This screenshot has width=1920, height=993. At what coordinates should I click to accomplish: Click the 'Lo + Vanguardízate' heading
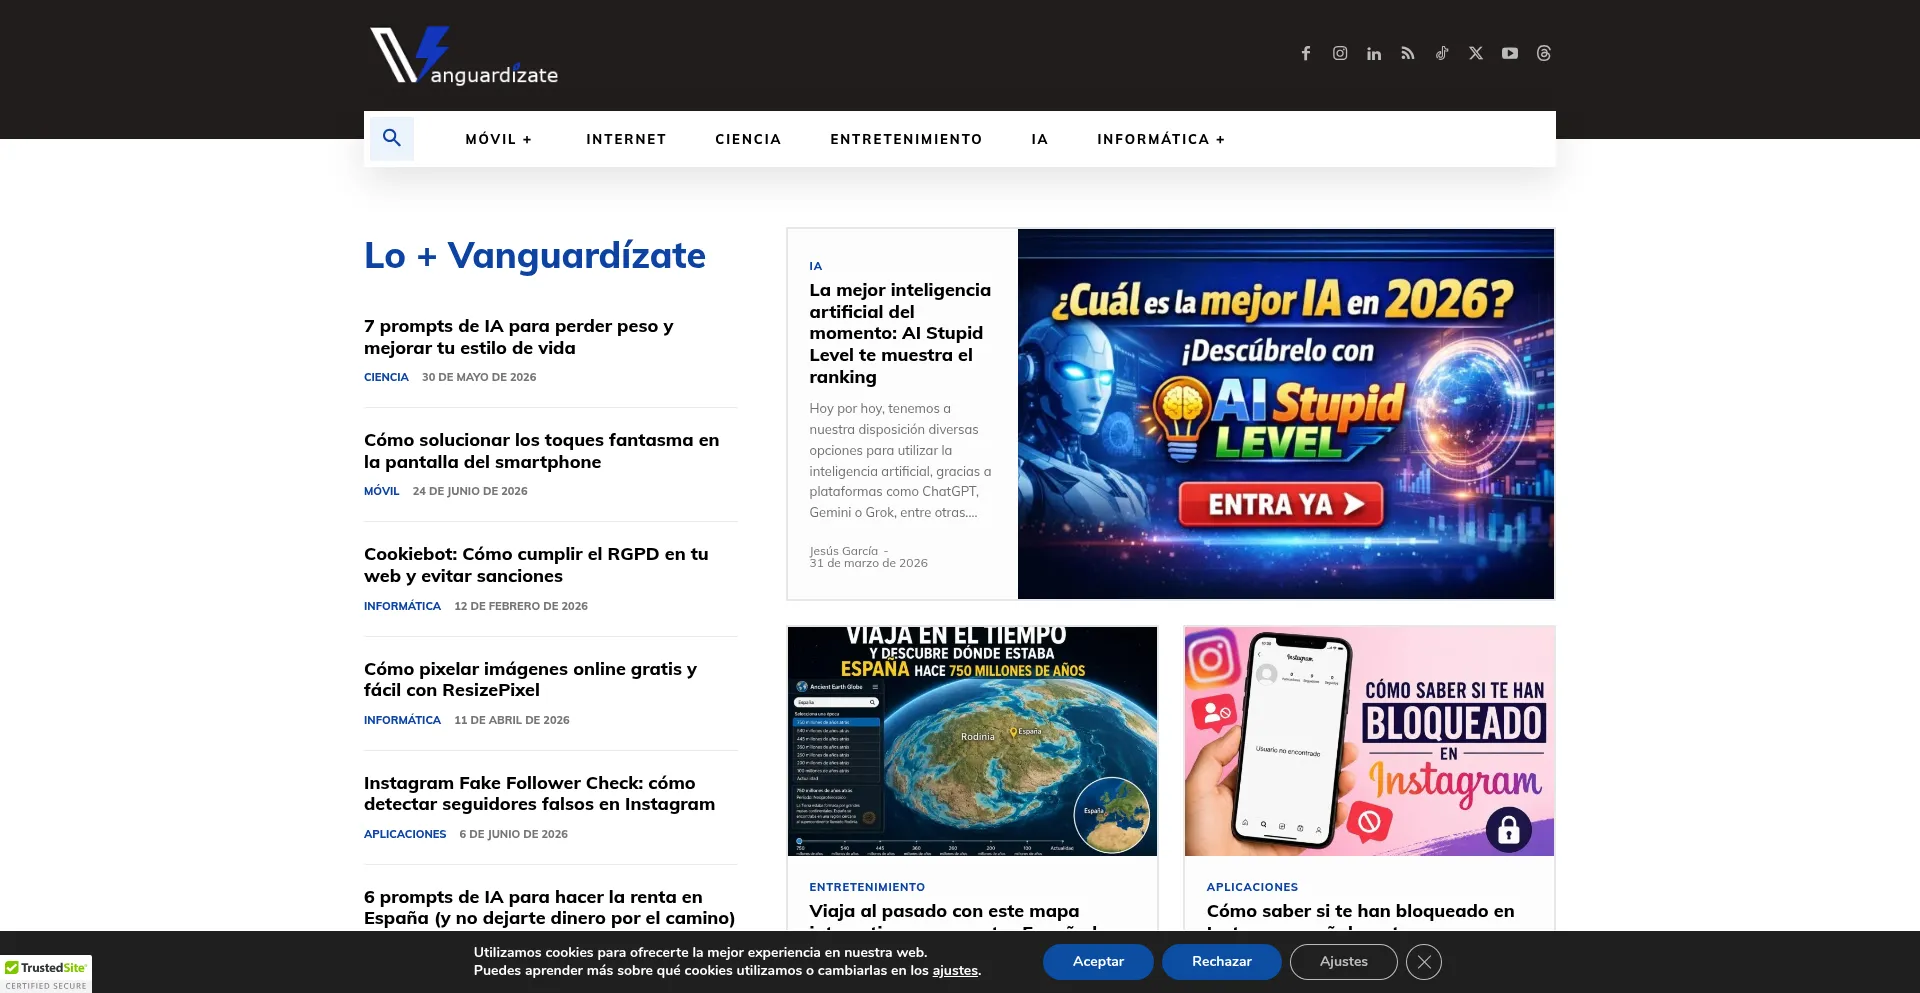point(535,256)
